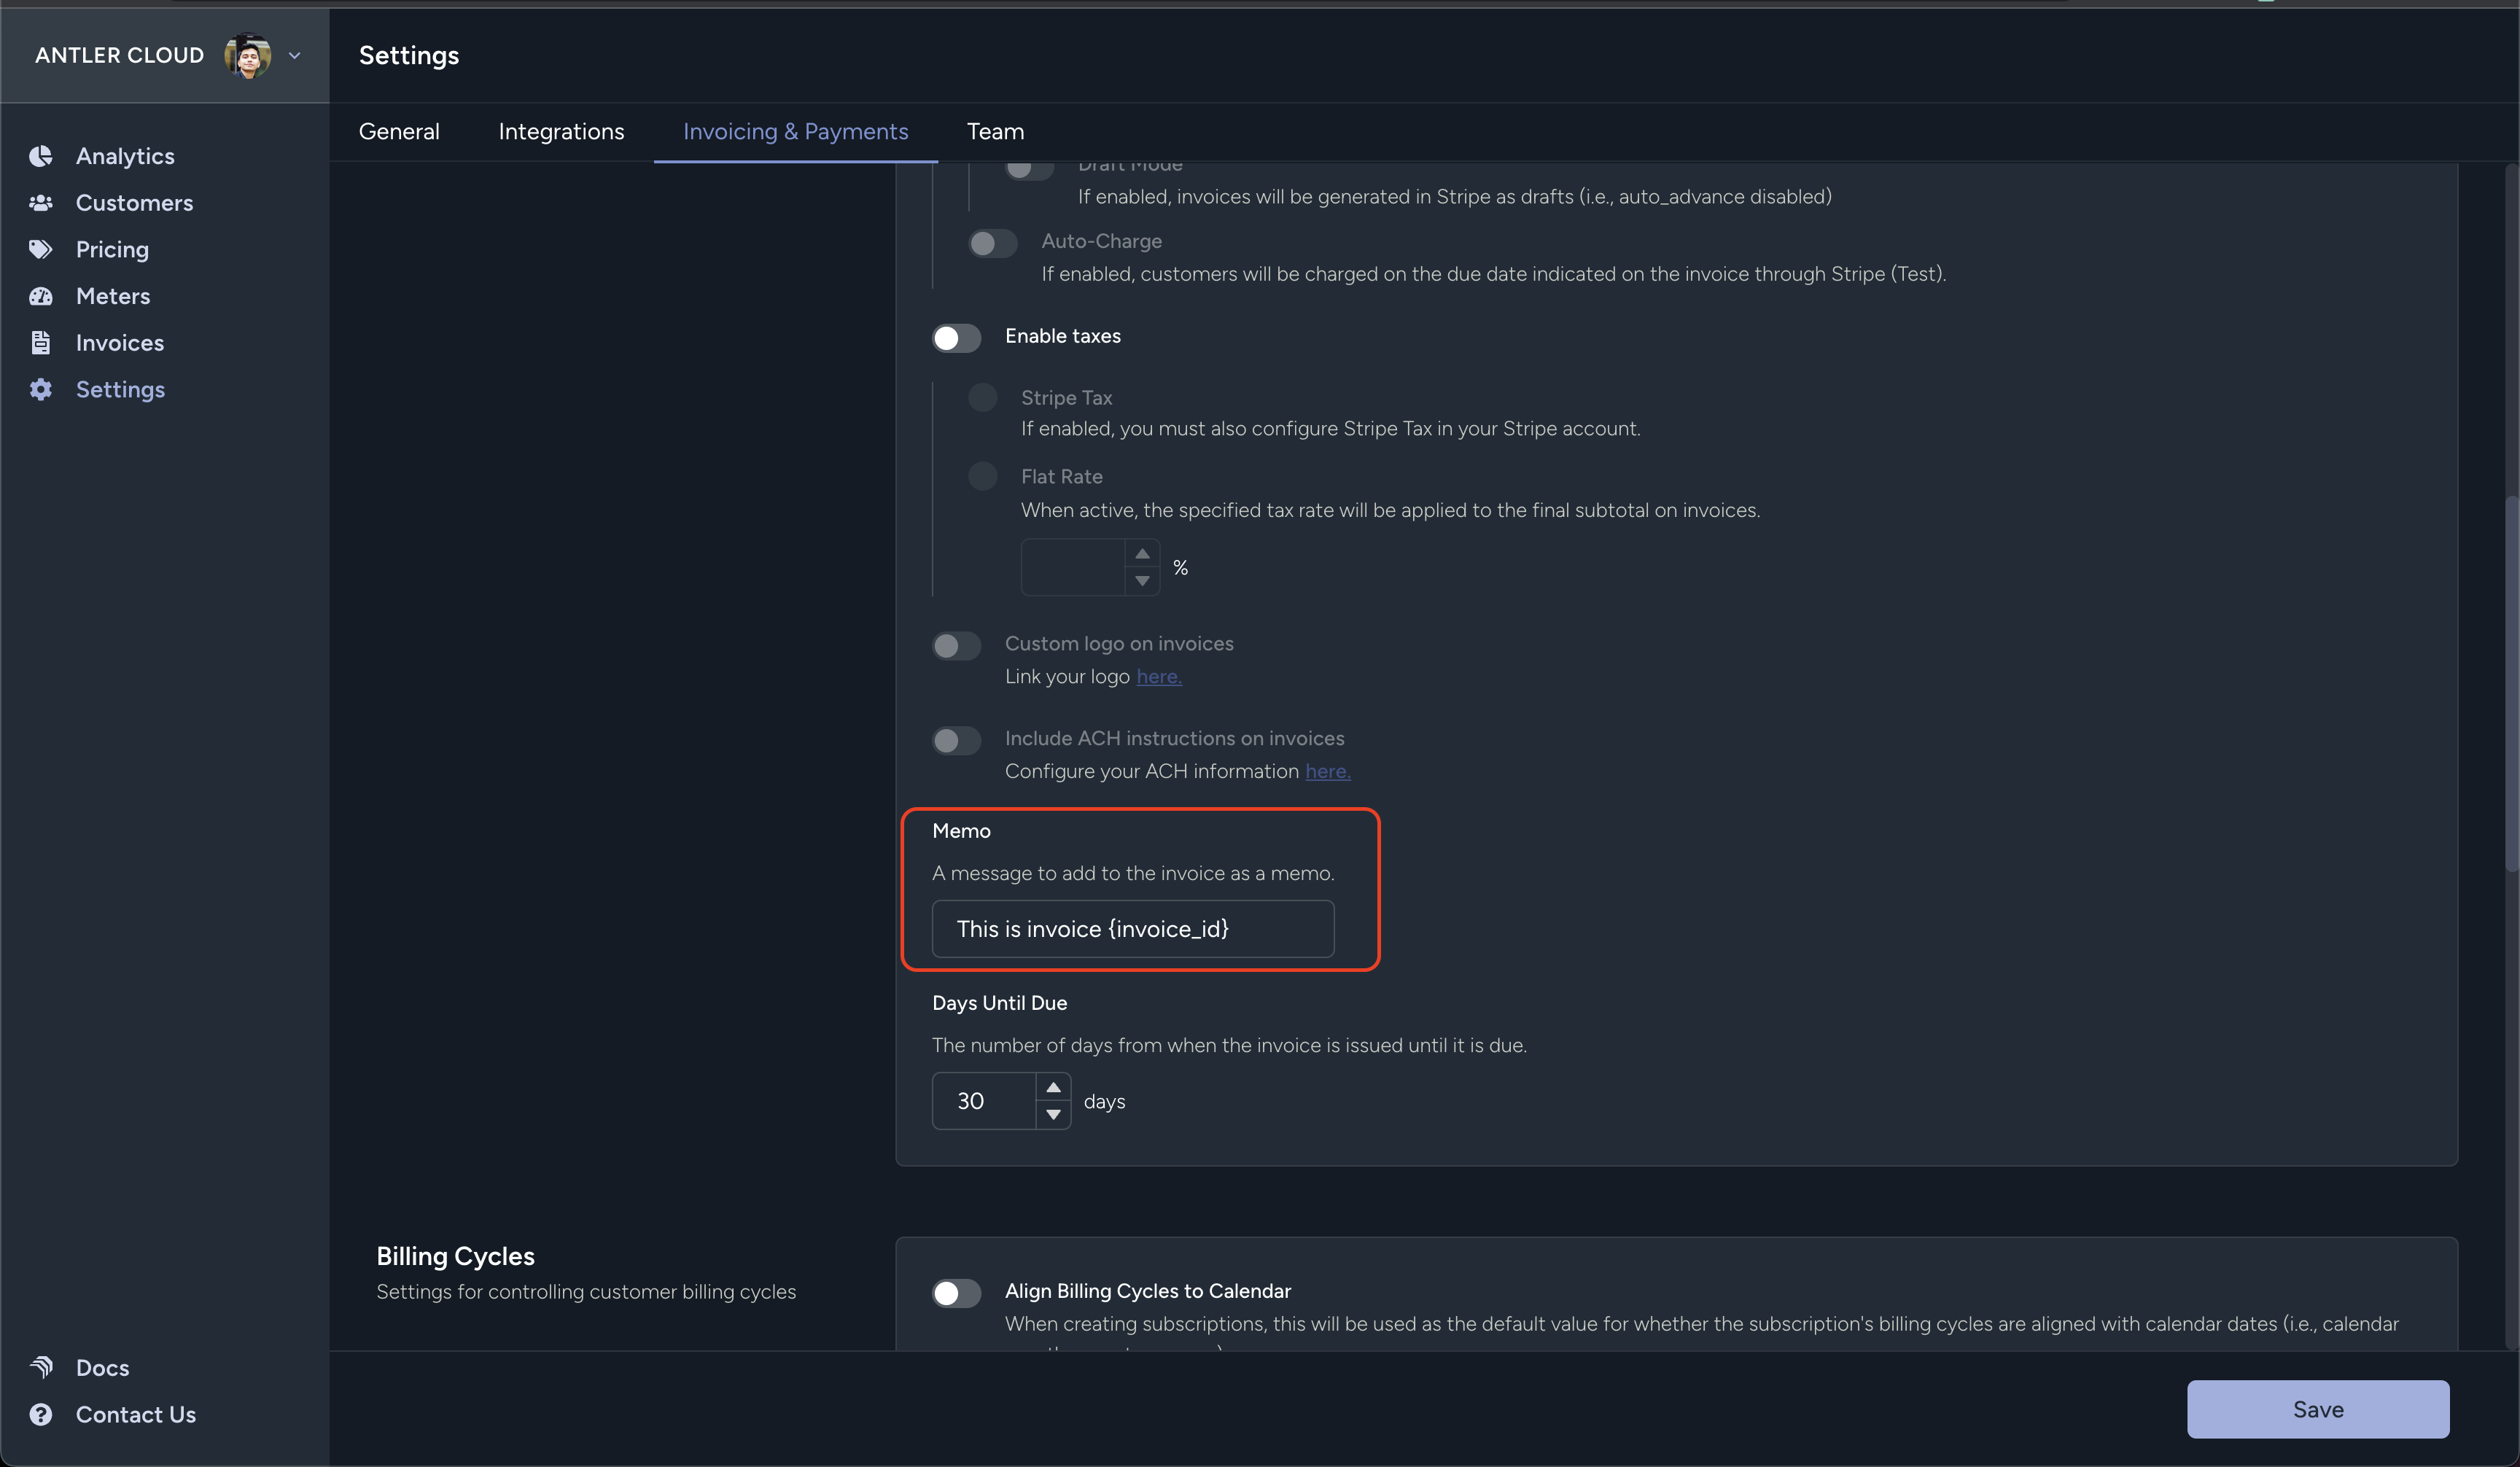The width and height of the screenshot is (2520, 1467).
Task: Select the Flat Rate radio option
Action: click(x=982, y=476)
